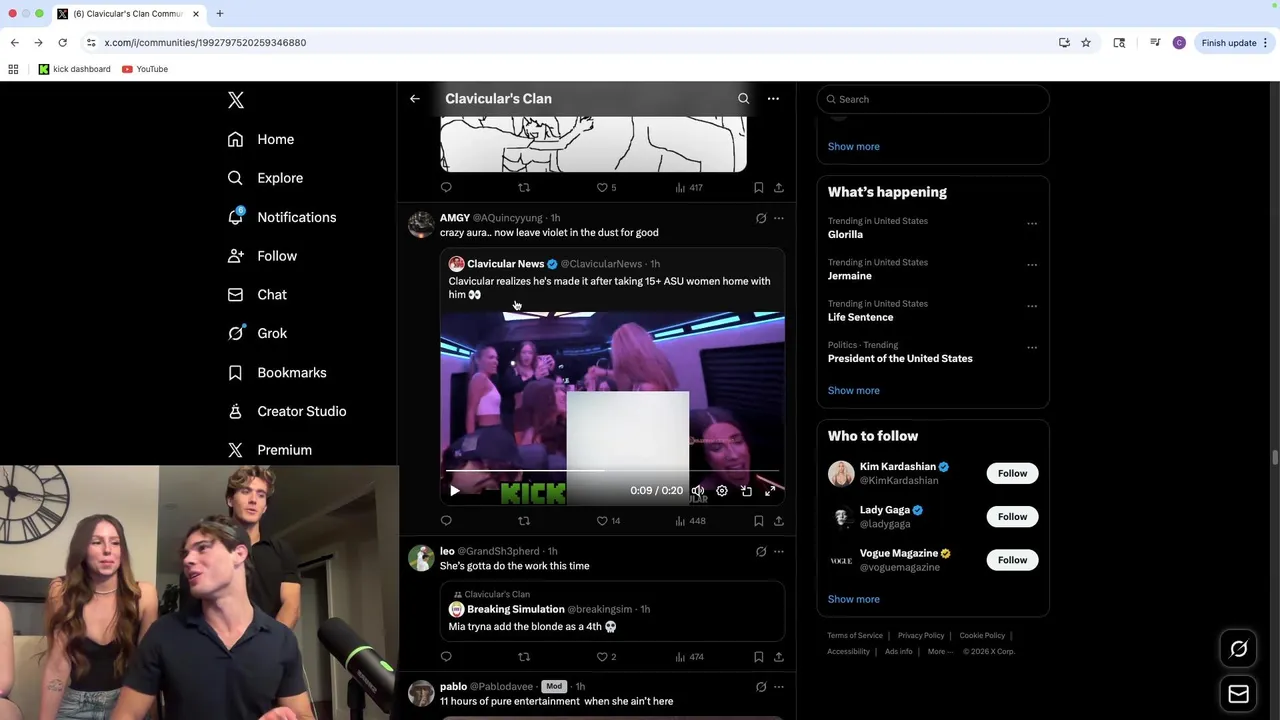The width and height of the screenshot is (1280, 720).
Task: Go back from Clavicular's Clan
Action: 415,98
